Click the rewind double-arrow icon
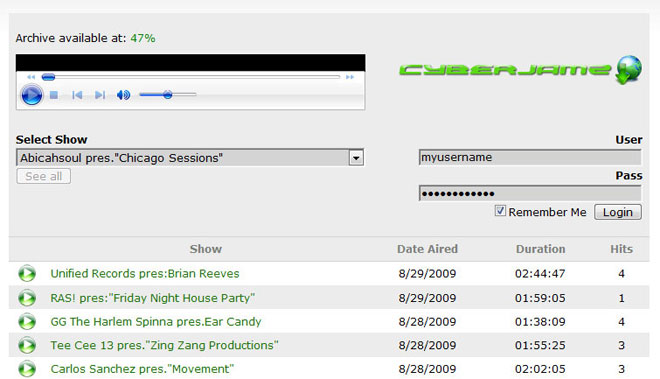Image resolution: width=660 pixels, height=379 pixels. pos(31,77)
